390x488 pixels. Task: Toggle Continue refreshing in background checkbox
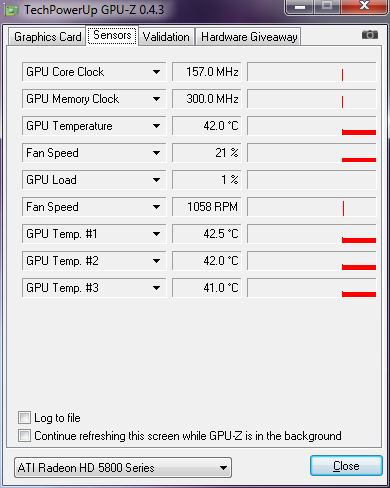click(x=24, y=435)
